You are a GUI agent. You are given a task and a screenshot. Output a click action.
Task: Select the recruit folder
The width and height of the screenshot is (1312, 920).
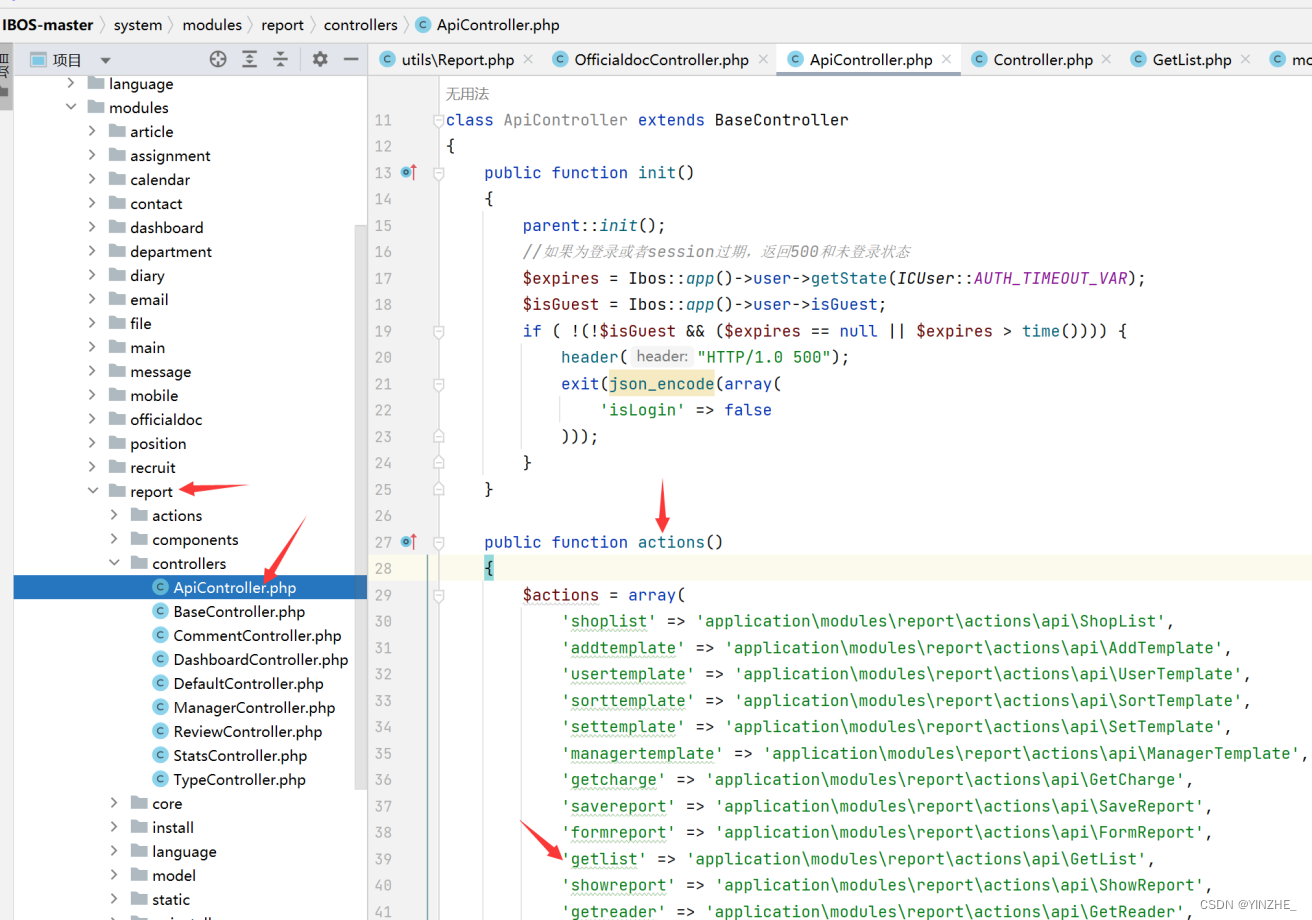(x=152, y=468)
